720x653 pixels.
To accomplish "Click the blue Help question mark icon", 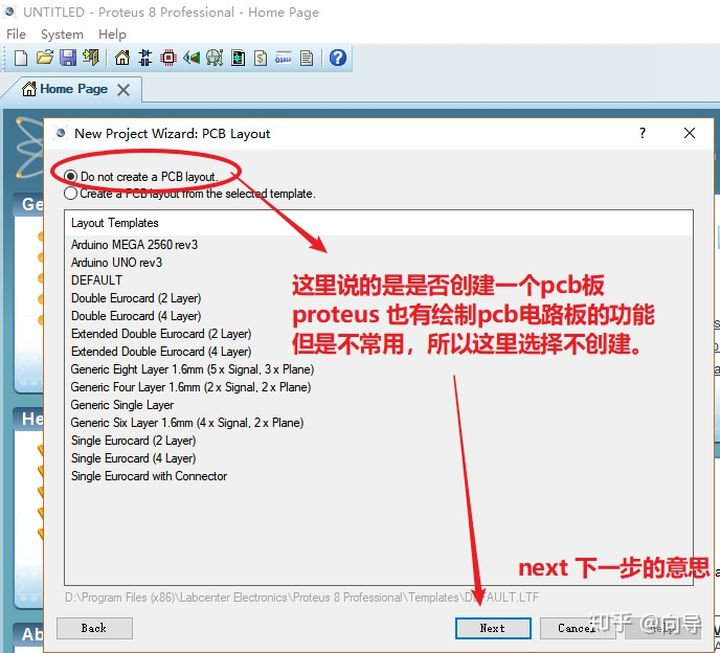I will 338,58.
